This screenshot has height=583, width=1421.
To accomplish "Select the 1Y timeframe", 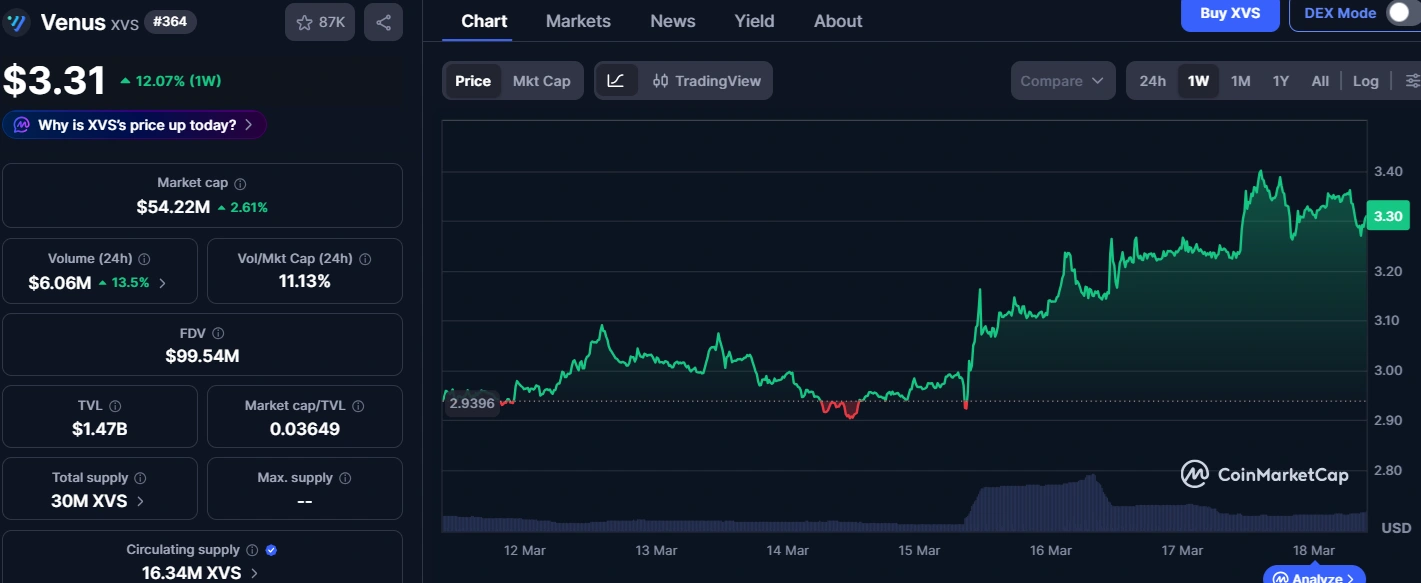I will (1281, 80).
